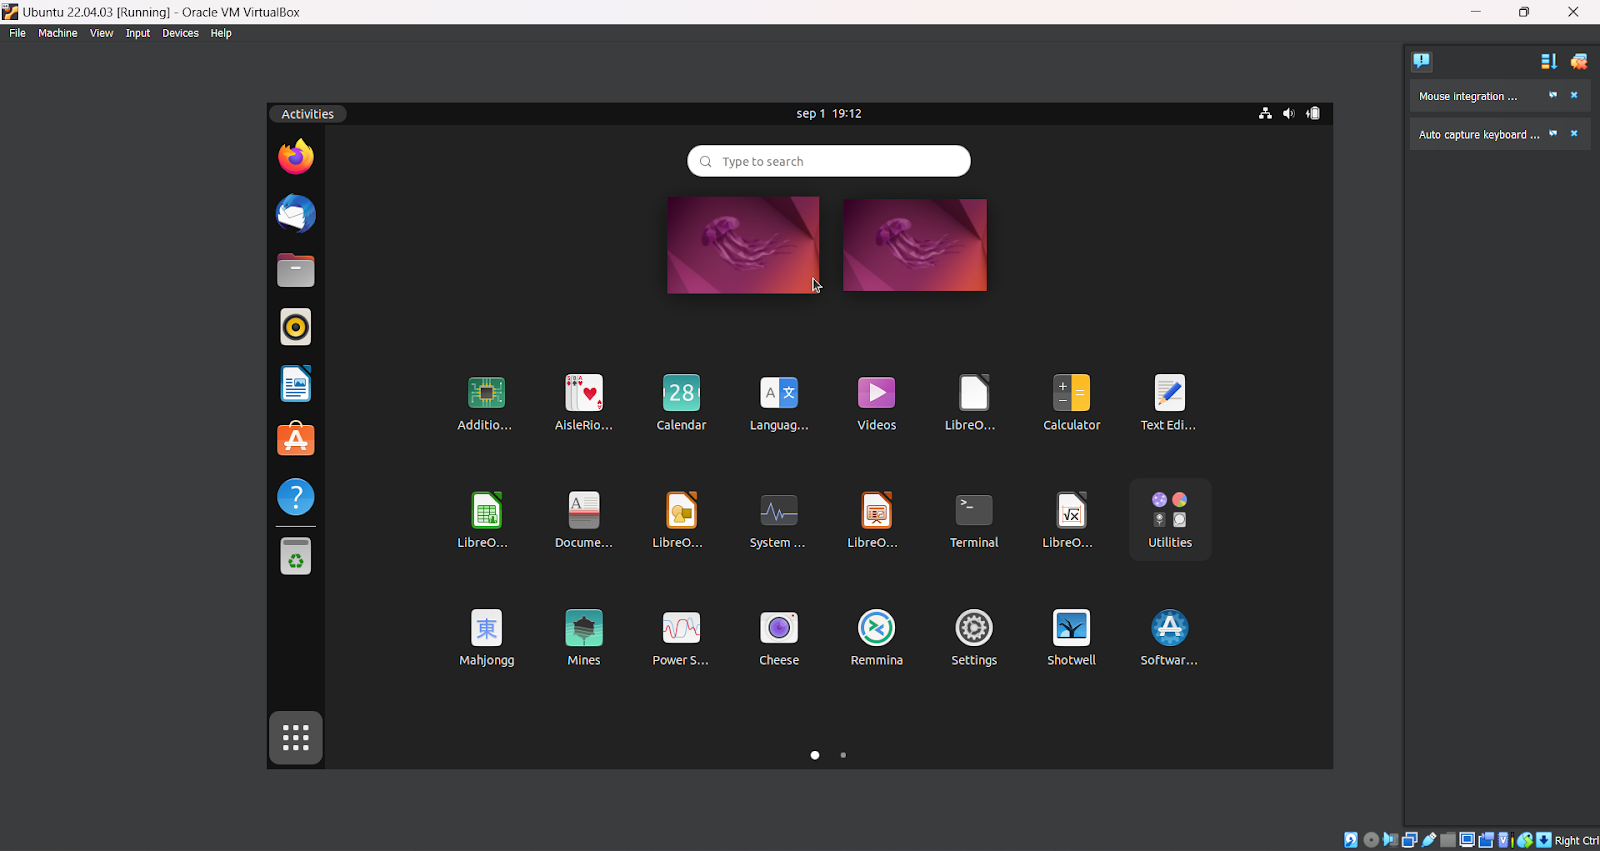The image size is (1600, 851).
Task: Open LibreOffice Writer from the dock
Action: point(296,384)
